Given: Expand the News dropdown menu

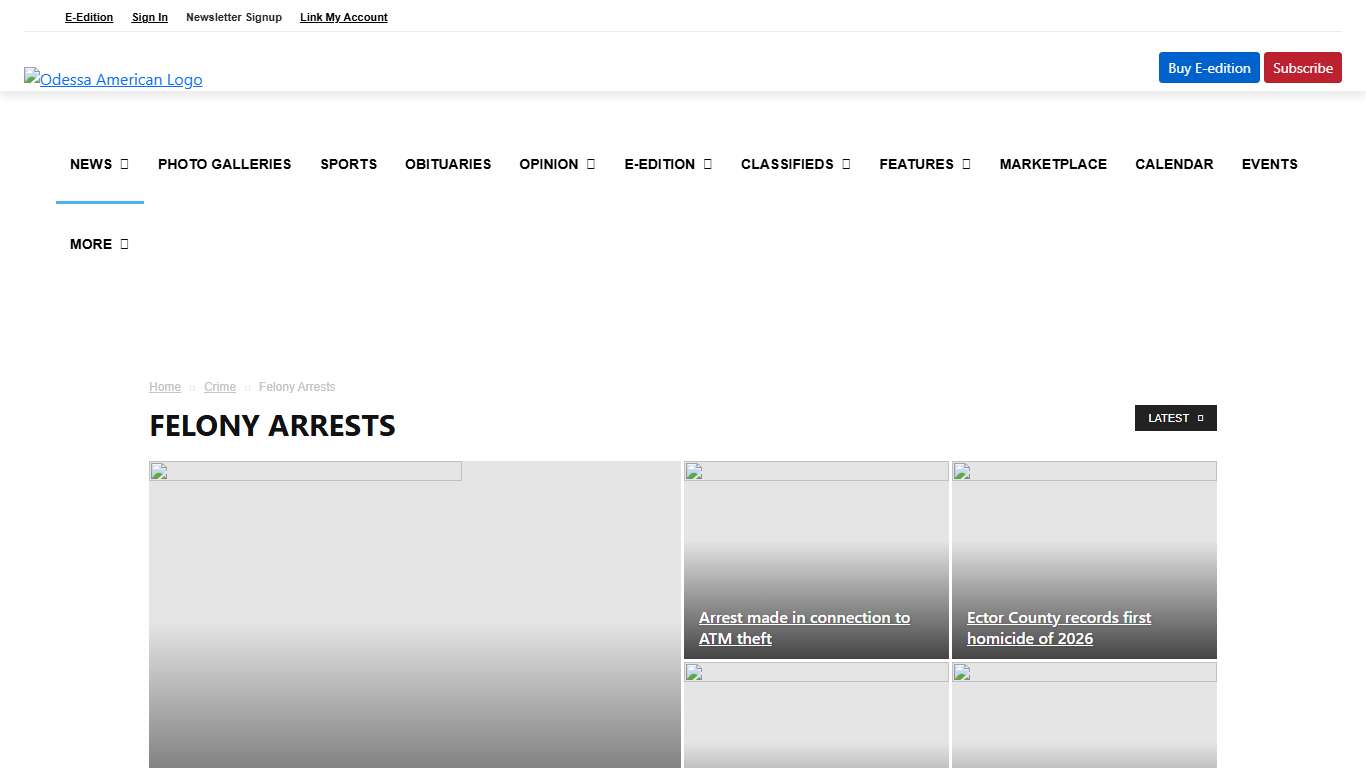Looking at the screenshot, I should click(99, 164).
